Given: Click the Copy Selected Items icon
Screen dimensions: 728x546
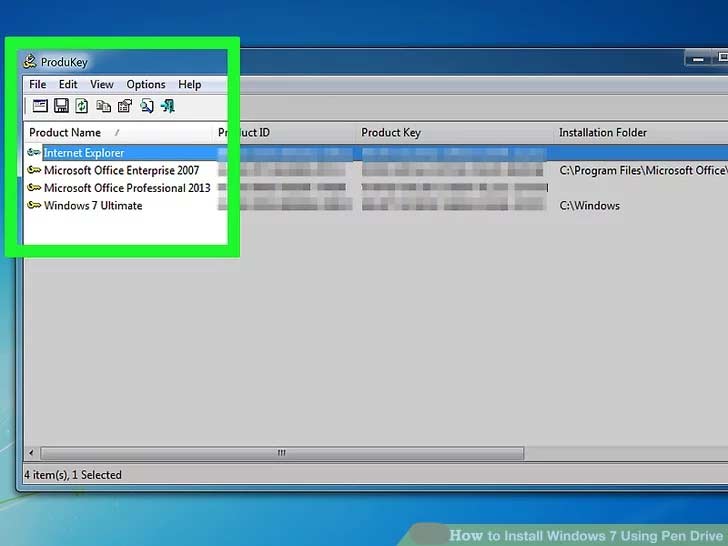Looking at the screenshot, I should pyautogui.click(x=103, y=106).
